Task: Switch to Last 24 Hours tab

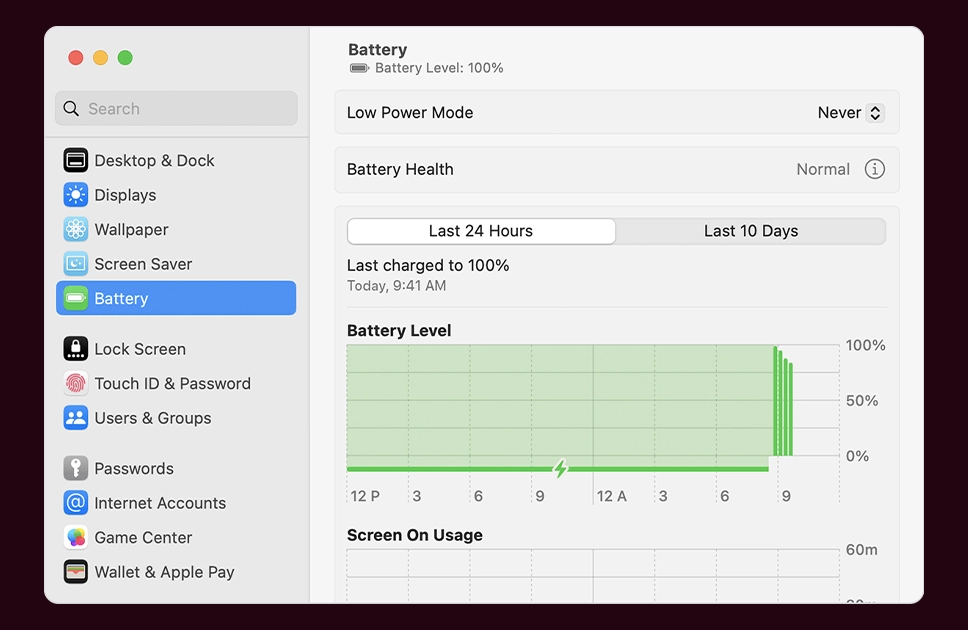Action: coord(481,231)
